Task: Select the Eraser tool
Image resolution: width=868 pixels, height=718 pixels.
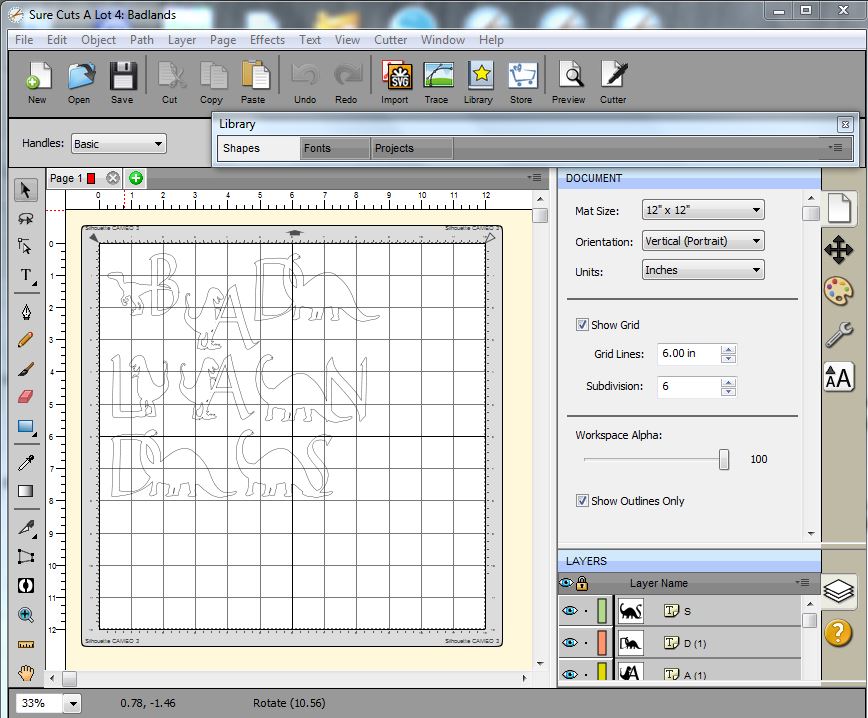Action: 26,396
